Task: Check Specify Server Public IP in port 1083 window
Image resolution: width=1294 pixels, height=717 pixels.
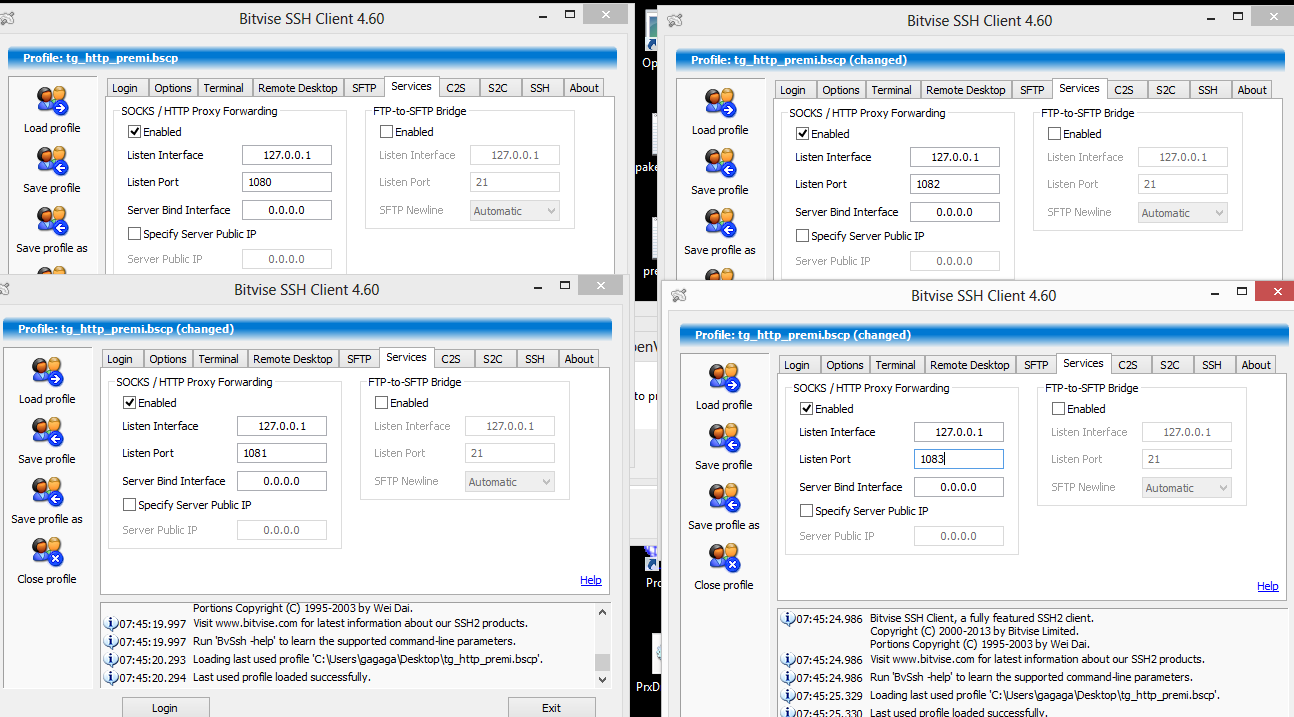Action: pyautogui.click(x=806, y=511)
